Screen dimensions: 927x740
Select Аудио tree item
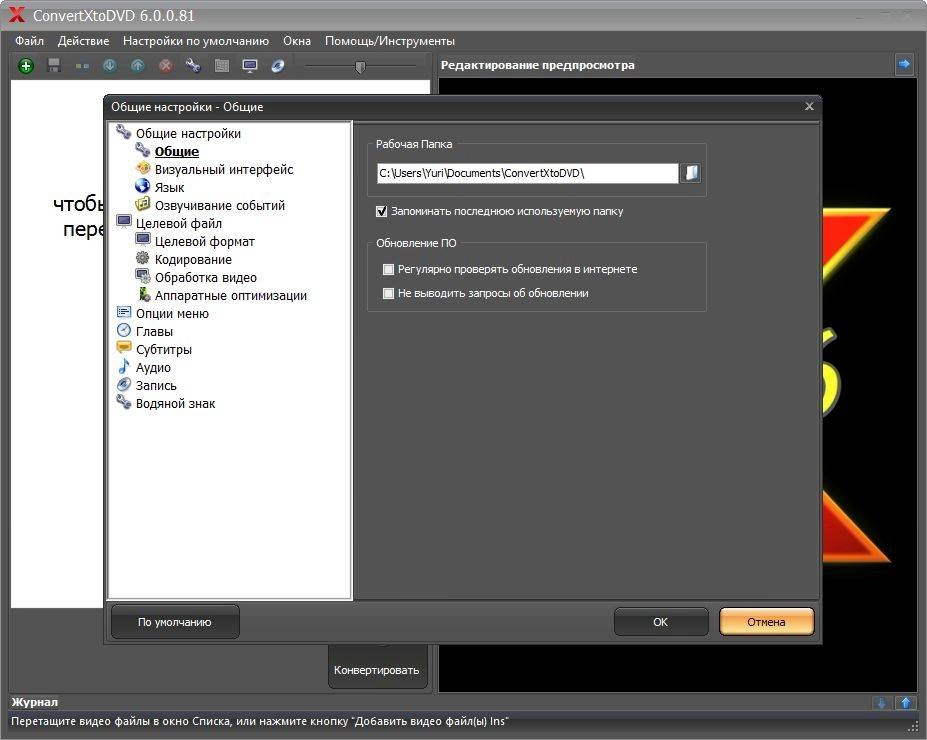(x=153, y=368)
